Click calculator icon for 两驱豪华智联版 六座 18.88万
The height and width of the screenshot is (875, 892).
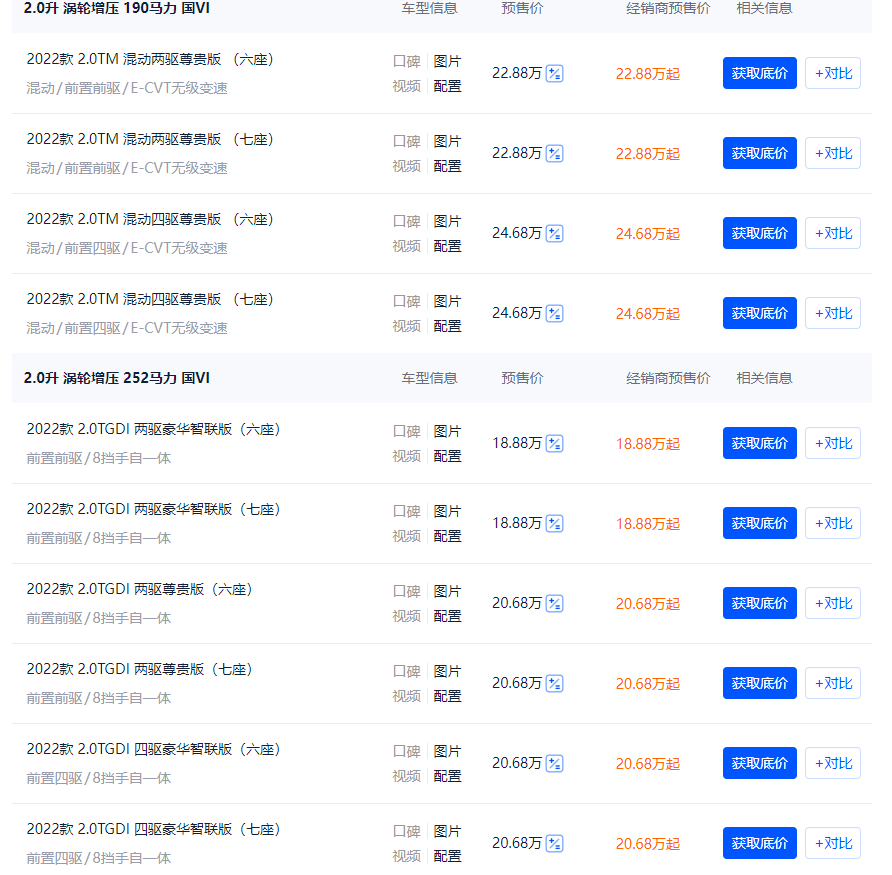point(554,443)
